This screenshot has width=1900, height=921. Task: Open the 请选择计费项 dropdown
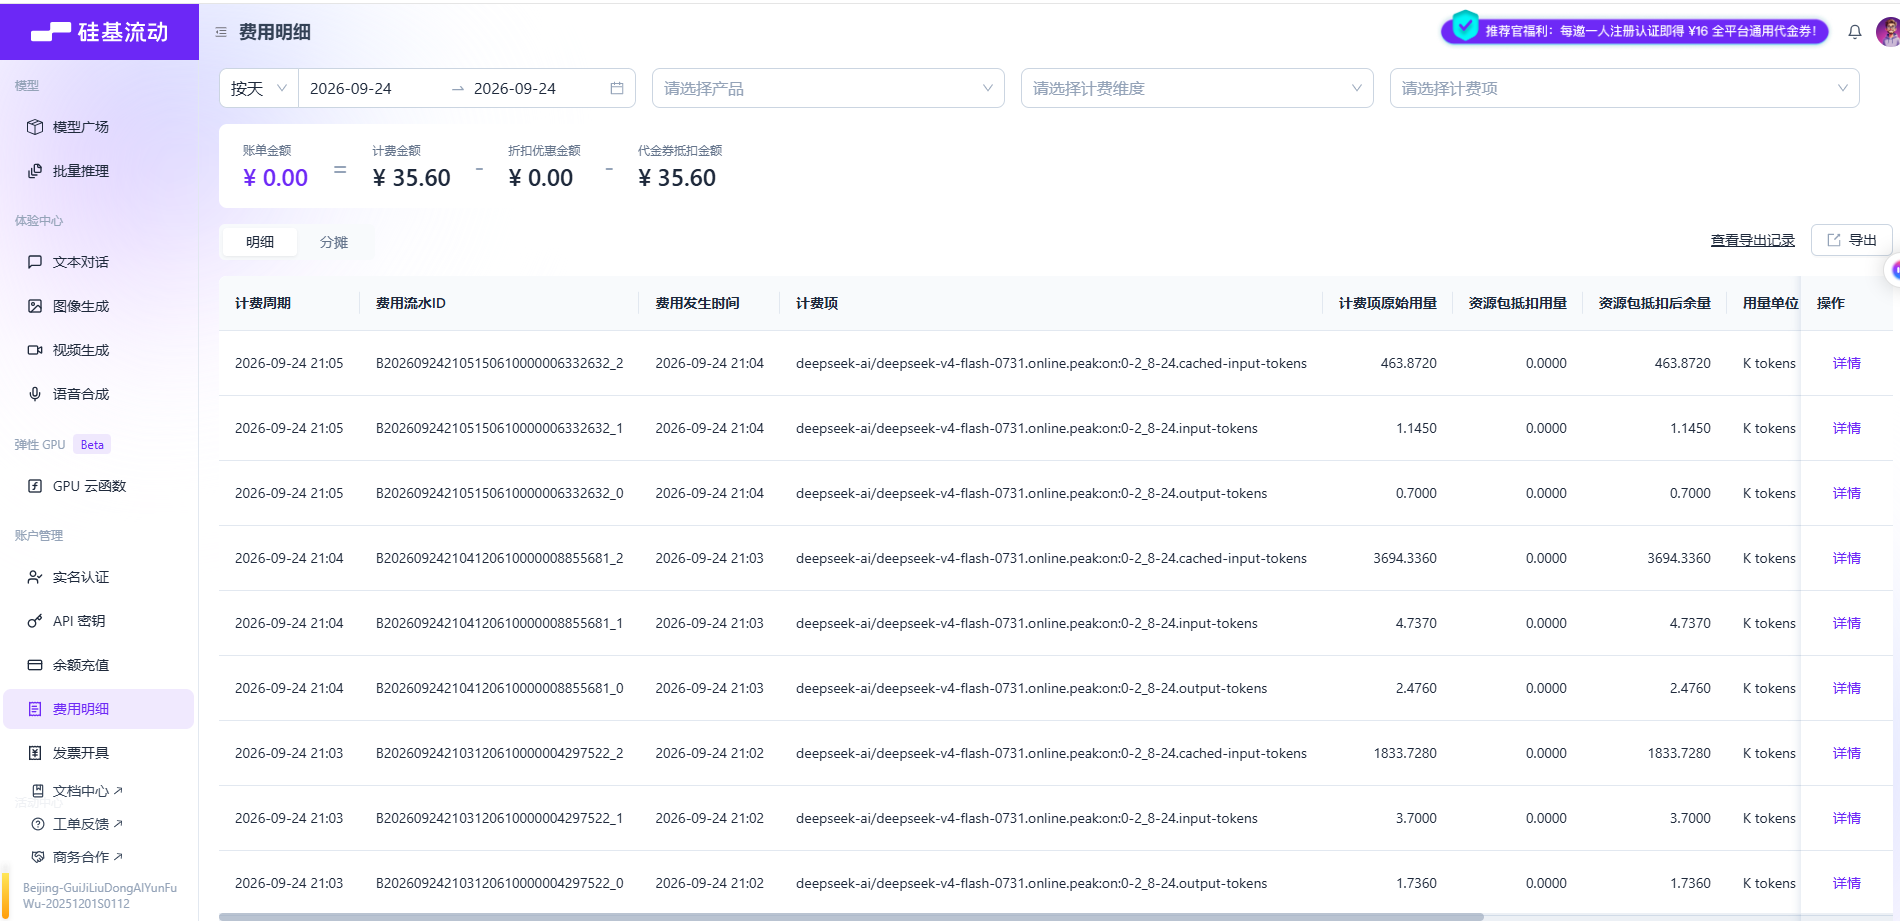pyautogui.click(x=1624, y=88)
